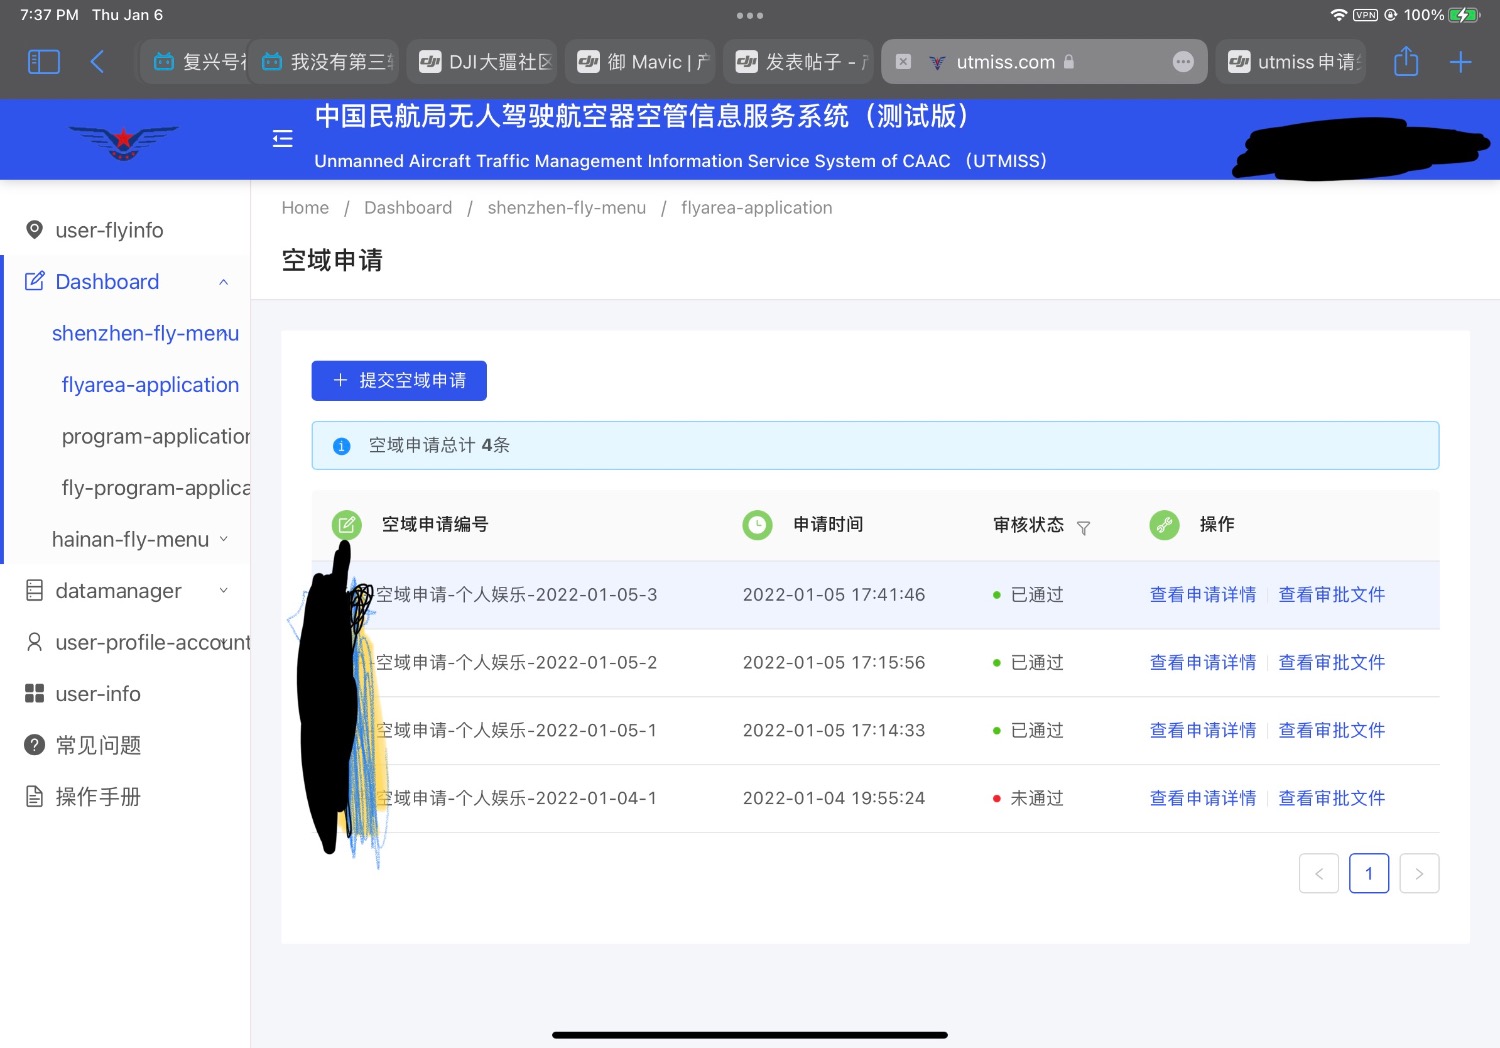Click the green 空域申请编号 column icon

coord(347,524)
